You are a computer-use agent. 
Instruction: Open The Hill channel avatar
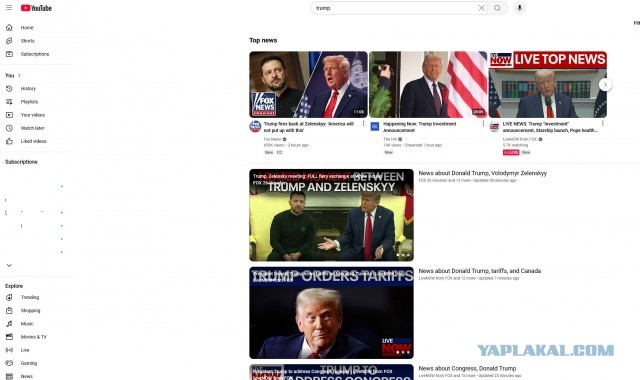tap(375, 127)
